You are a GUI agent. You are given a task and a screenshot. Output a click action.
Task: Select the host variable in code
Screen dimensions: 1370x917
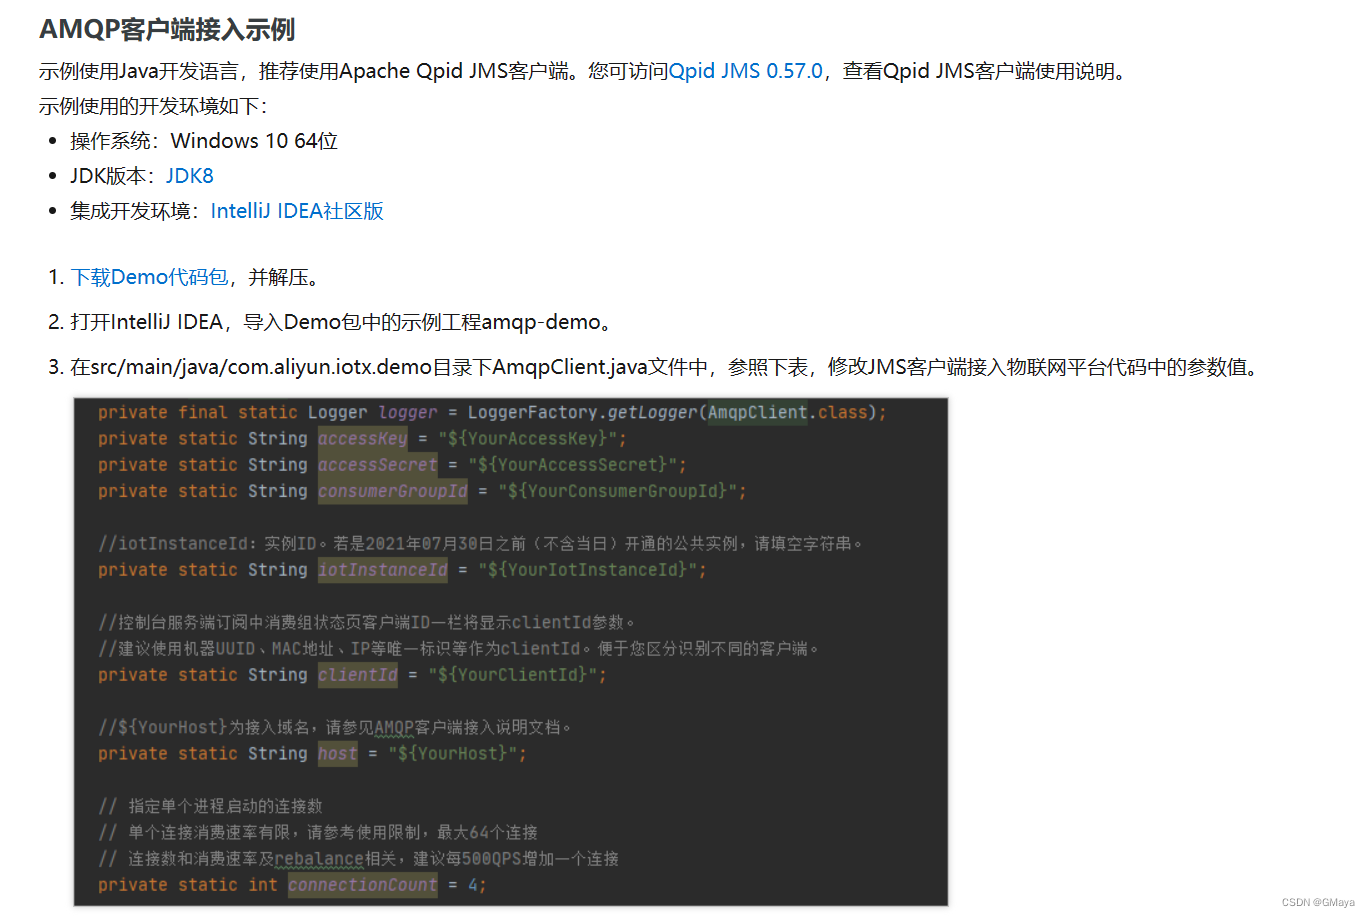click(x=337, y=753)
